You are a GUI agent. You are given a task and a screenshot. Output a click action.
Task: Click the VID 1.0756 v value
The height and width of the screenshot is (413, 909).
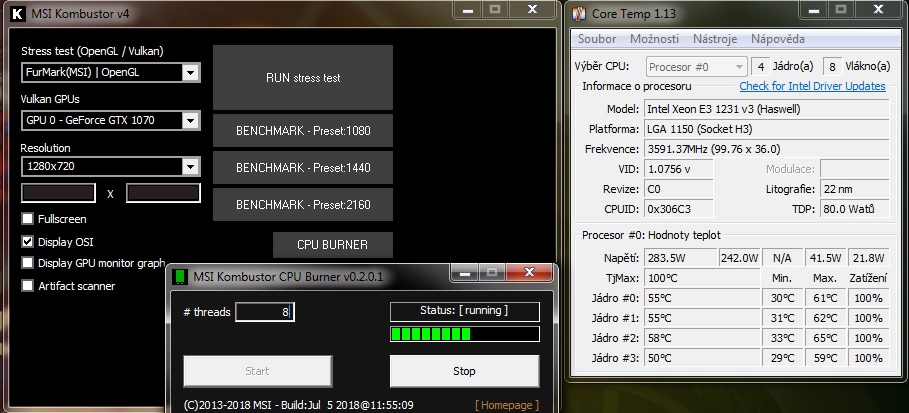click(678, 169)
